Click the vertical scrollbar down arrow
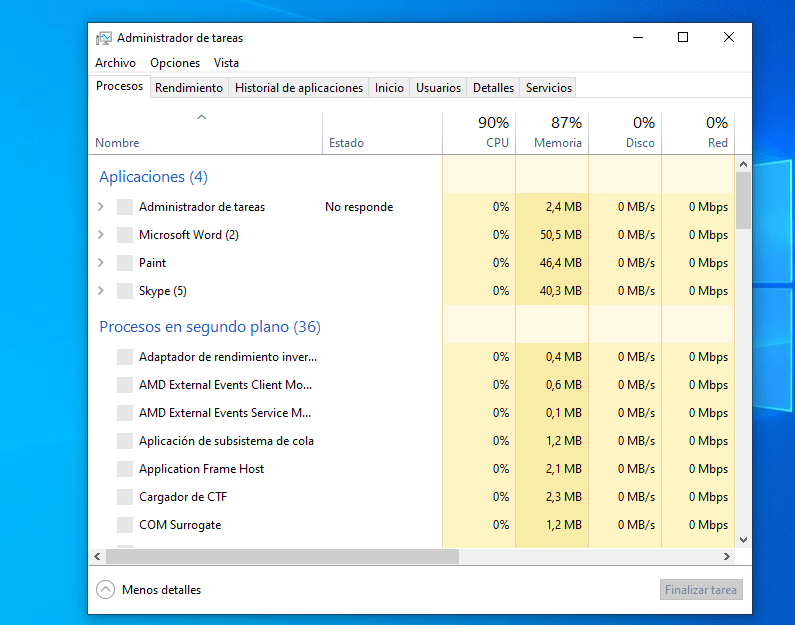The image size is (795, 625). (x=743, y=540)
